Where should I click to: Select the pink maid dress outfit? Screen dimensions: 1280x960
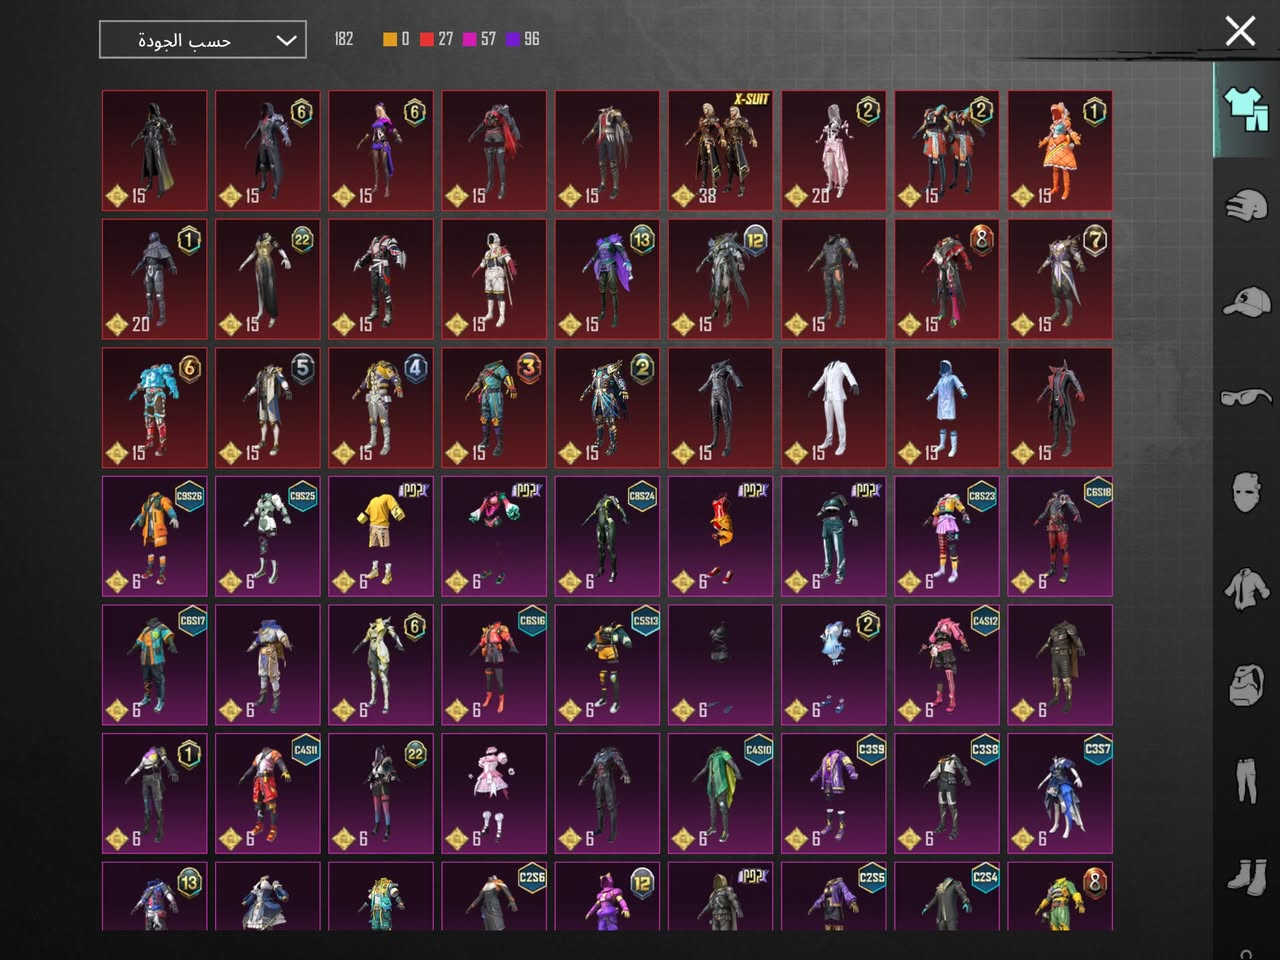(x=494, y=793)
